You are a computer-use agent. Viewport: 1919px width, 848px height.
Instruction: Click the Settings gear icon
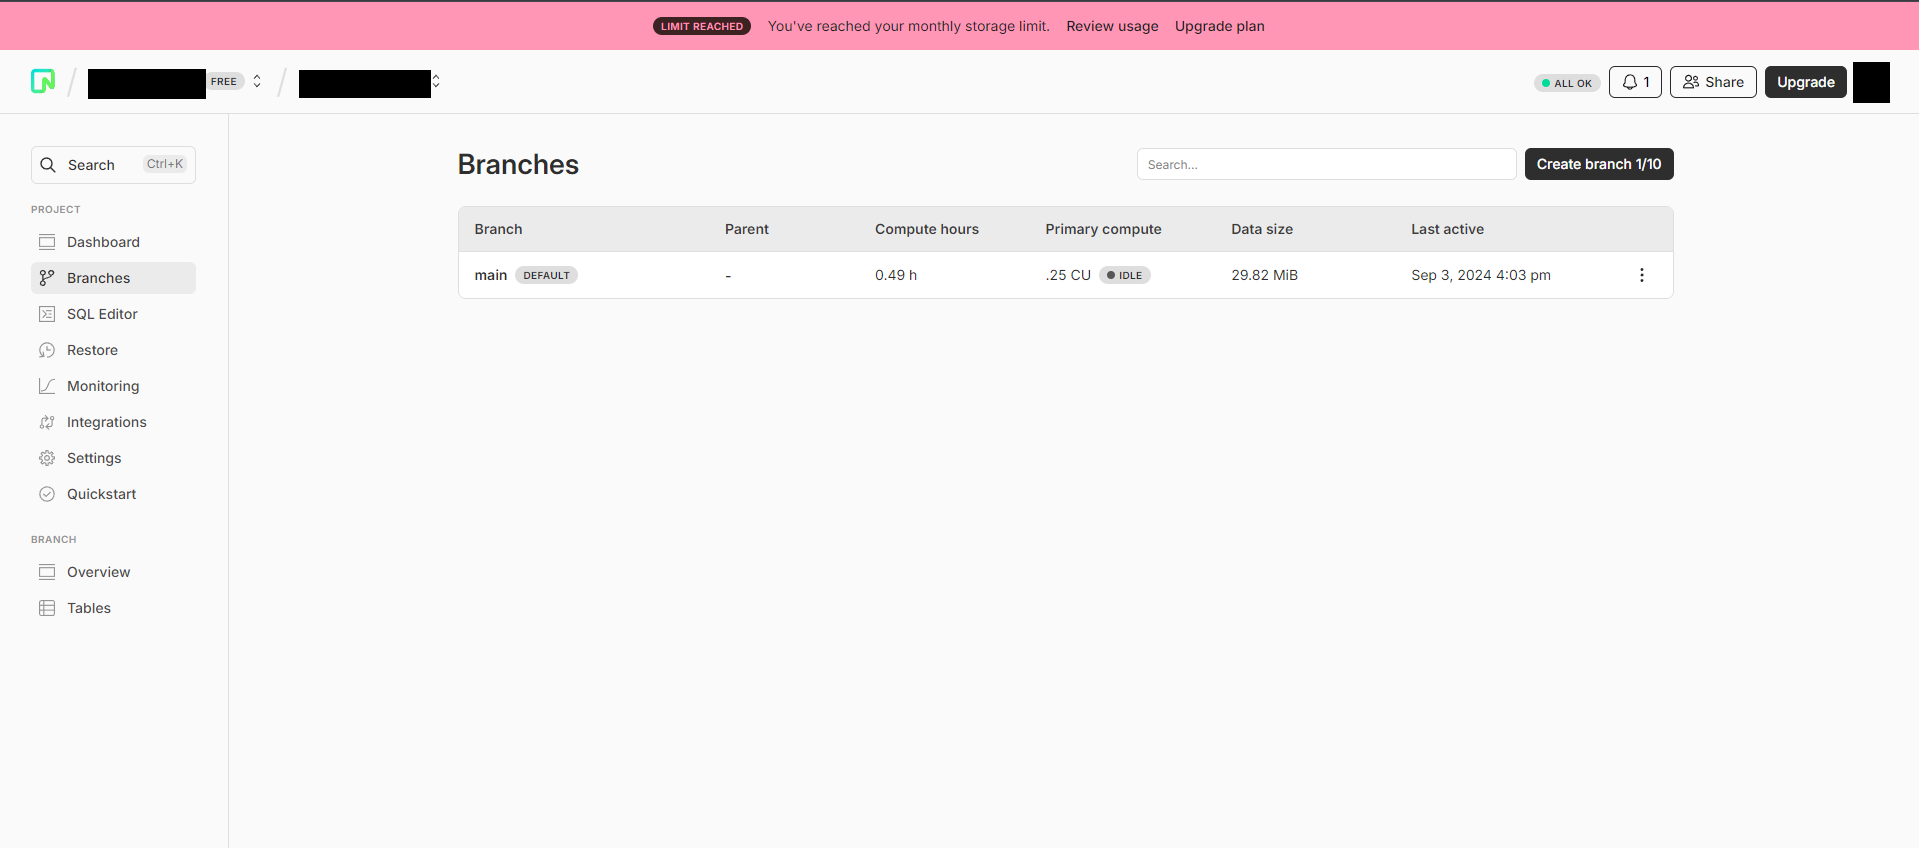click(x=47, y=458)
